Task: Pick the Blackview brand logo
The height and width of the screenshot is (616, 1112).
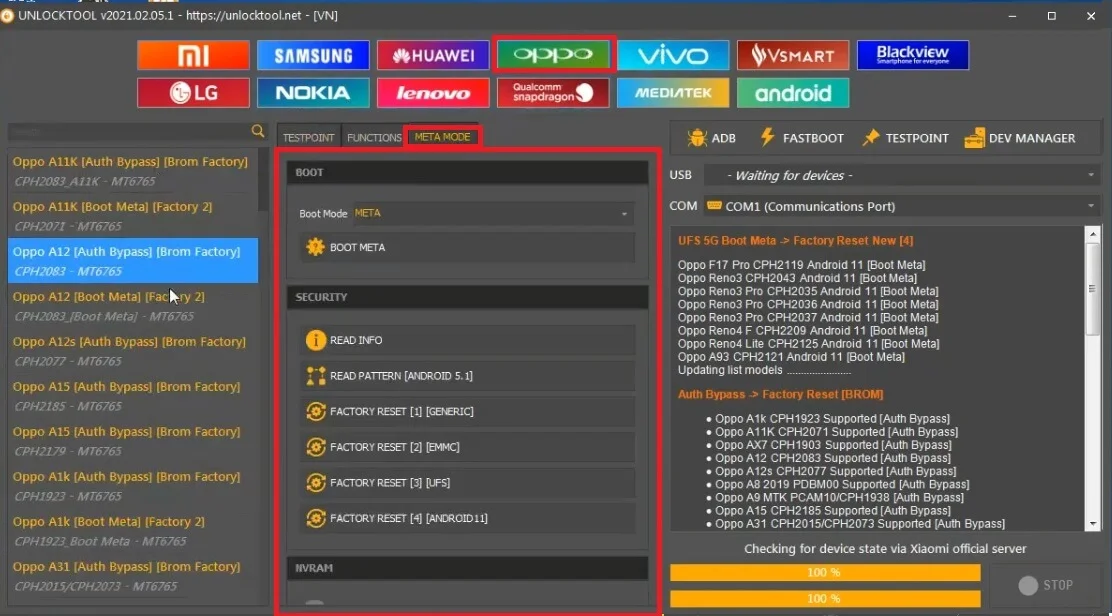Action: click(x=913, y=55)
